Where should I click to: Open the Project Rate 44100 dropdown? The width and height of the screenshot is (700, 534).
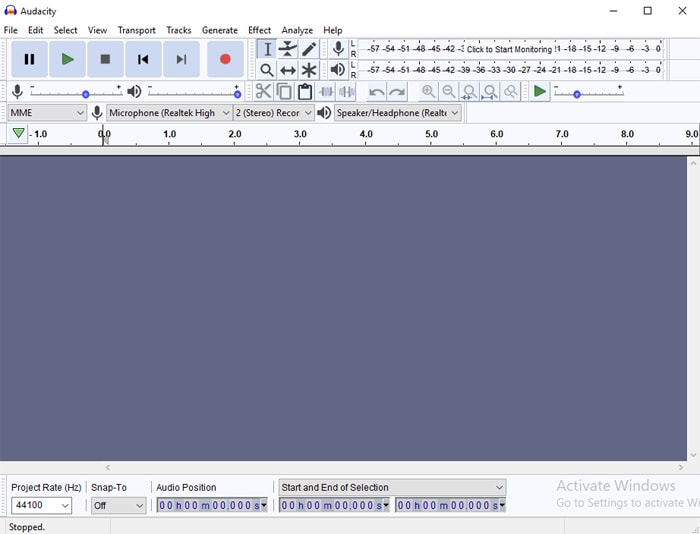(41, 505)
